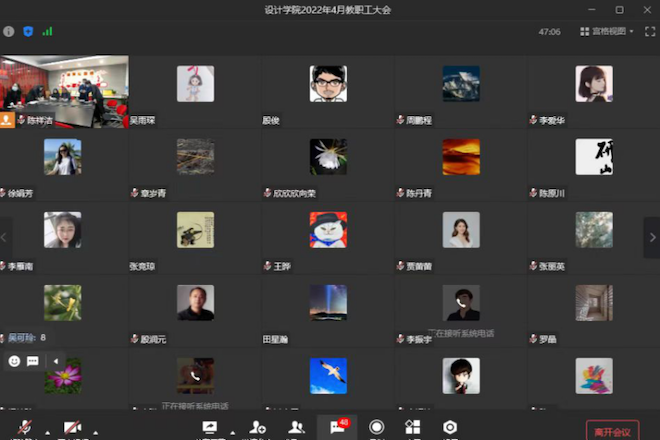Open the invite participants icon
660x440 pixels.
pyautogui.click(x=257, y=427)
